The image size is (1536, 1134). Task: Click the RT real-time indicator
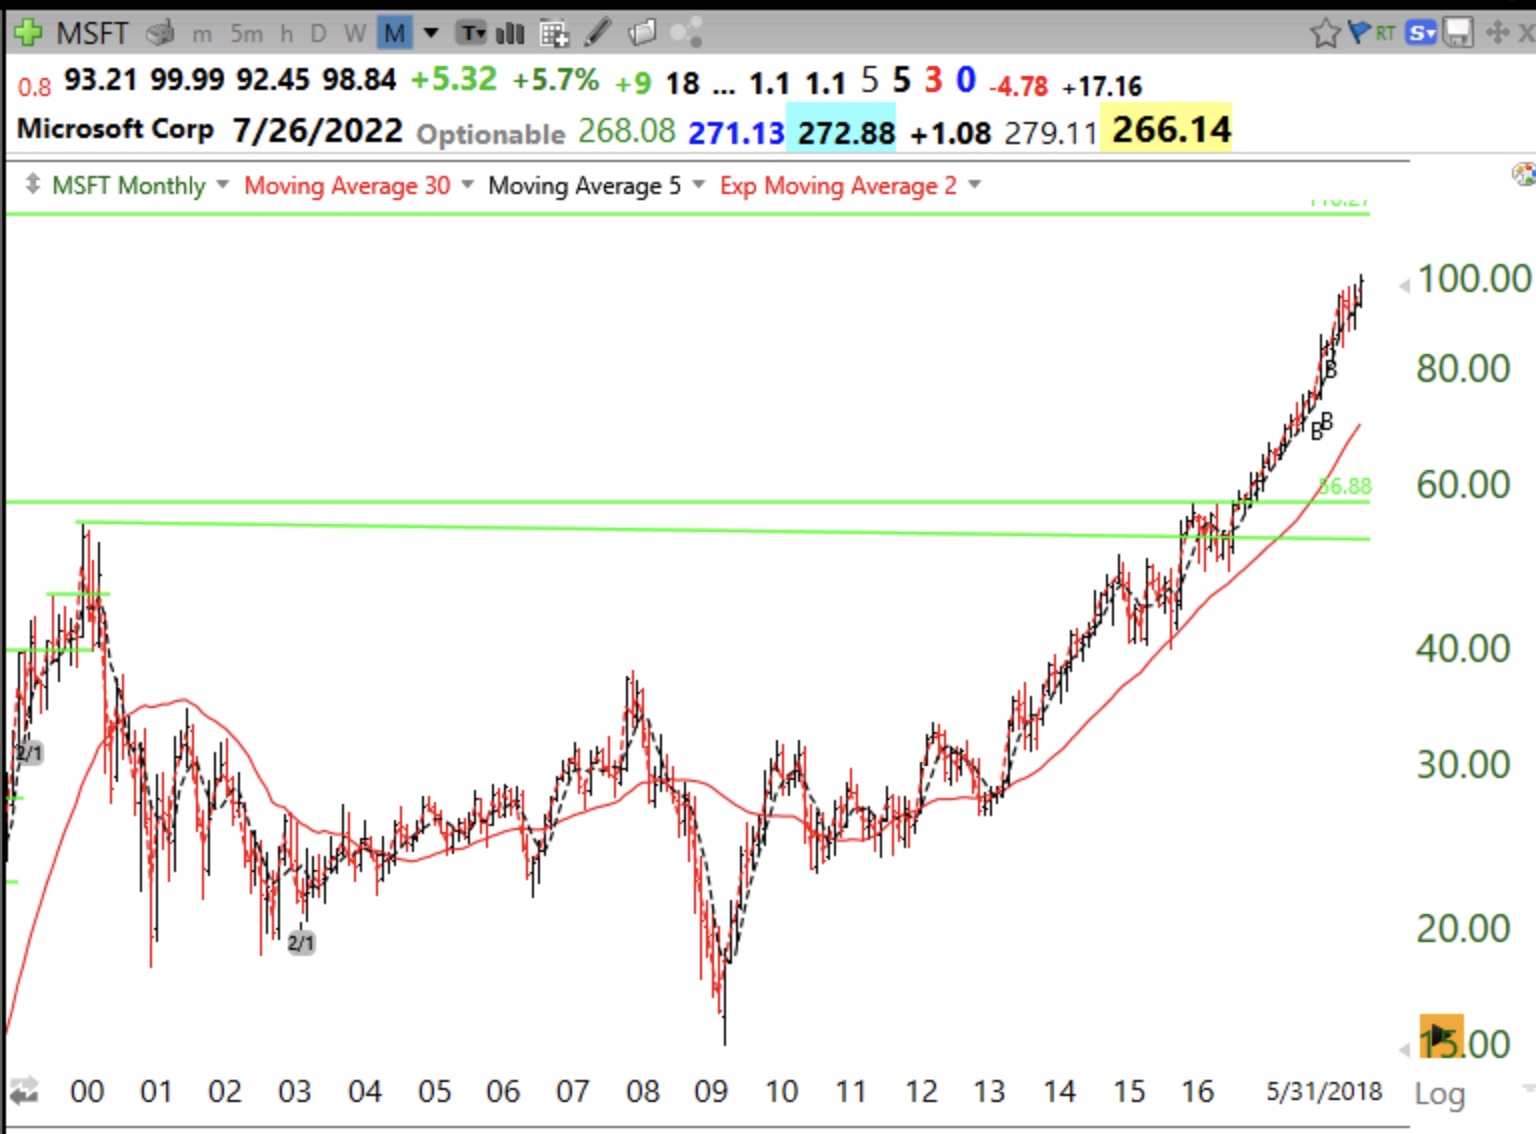(1385, 33)
